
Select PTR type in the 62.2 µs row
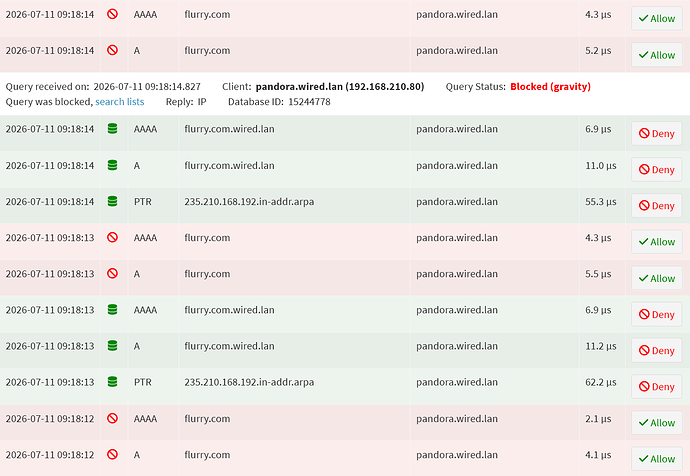[x=143, y=382]
